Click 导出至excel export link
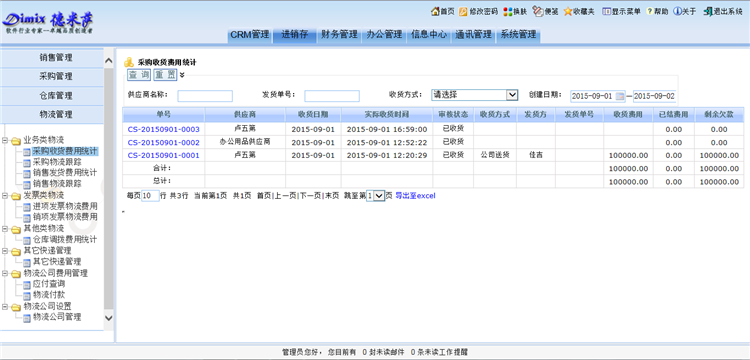Screen dimensions: 750x360 point(415,196)
